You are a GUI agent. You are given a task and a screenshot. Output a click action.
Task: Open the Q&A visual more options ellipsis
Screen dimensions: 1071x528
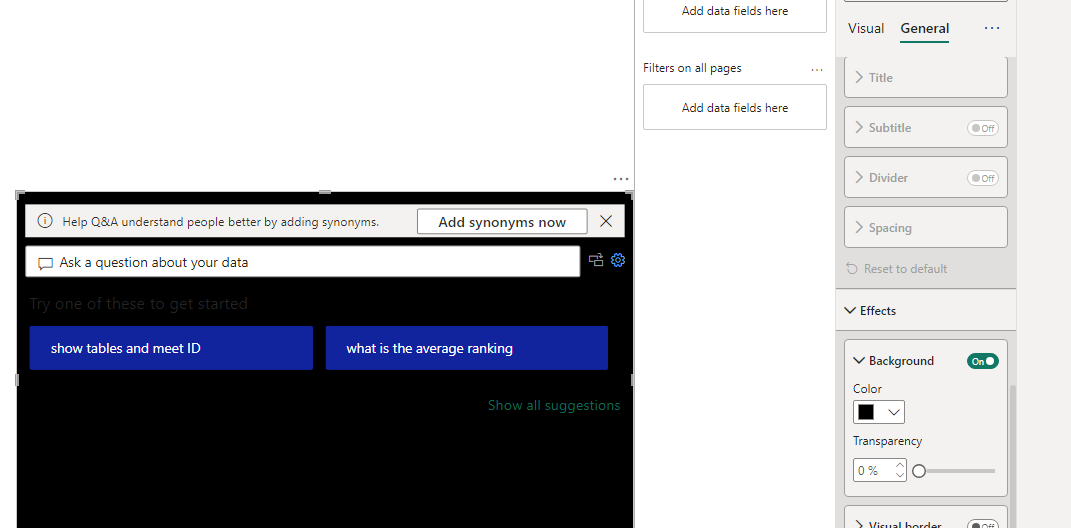(x=620, y=179)
